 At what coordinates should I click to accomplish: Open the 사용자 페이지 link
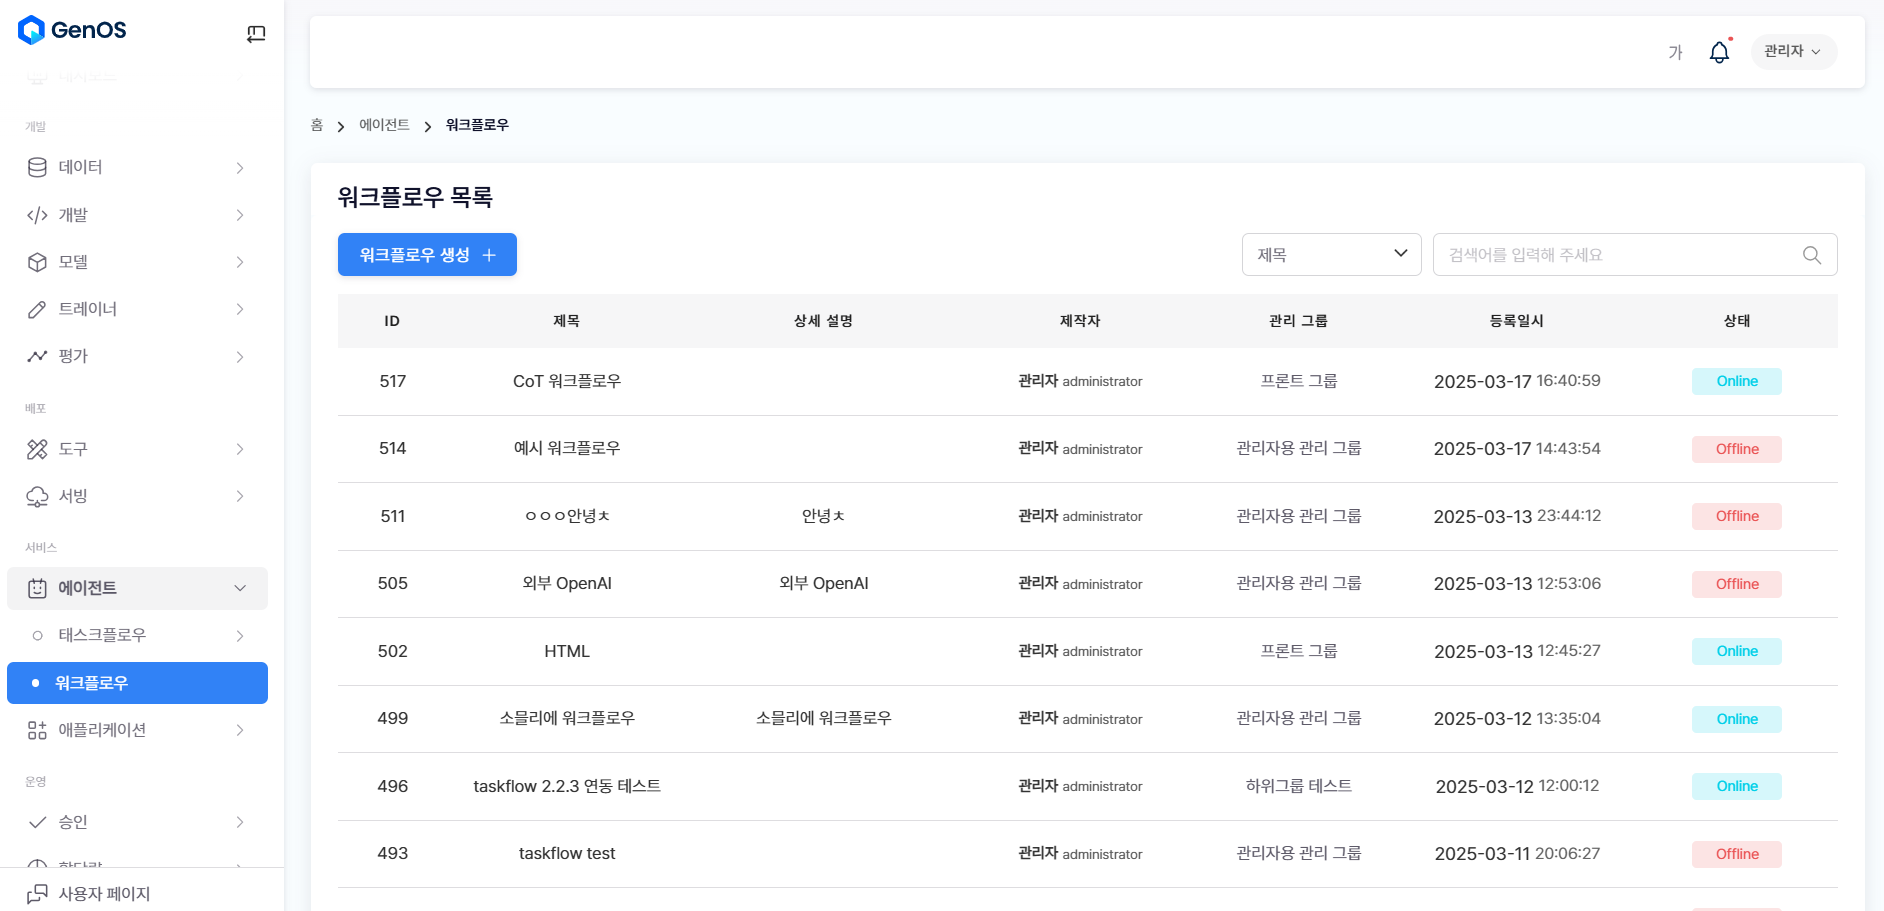[x=104, y=893]
